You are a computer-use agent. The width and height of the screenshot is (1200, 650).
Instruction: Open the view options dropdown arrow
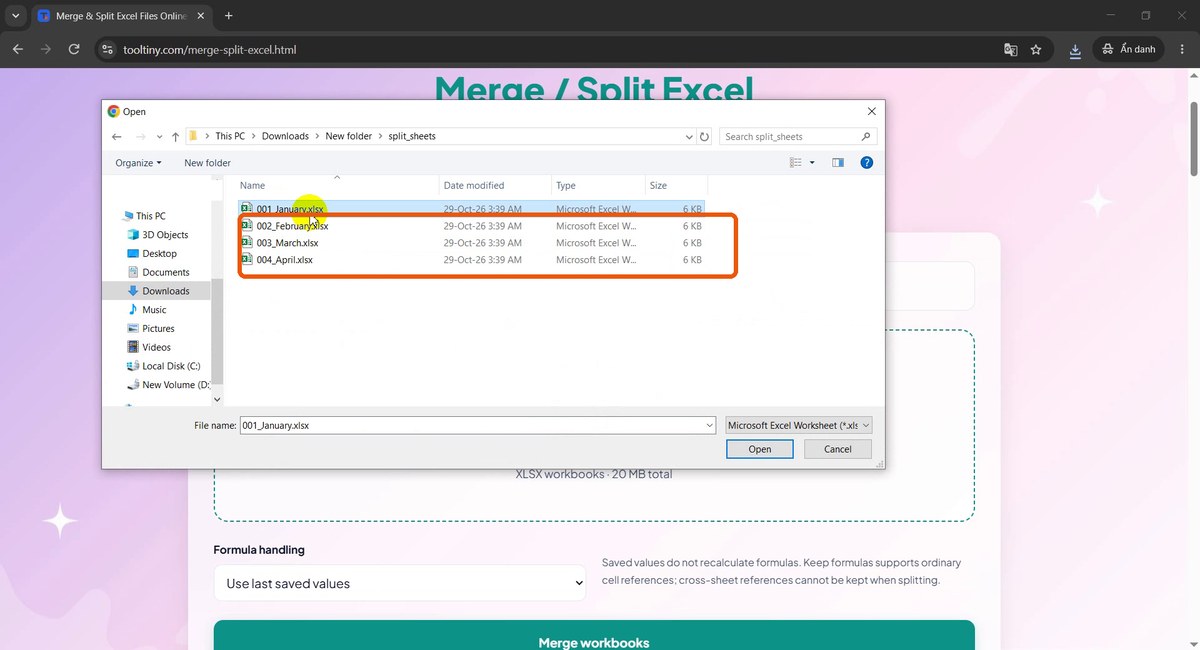point(812,162)
